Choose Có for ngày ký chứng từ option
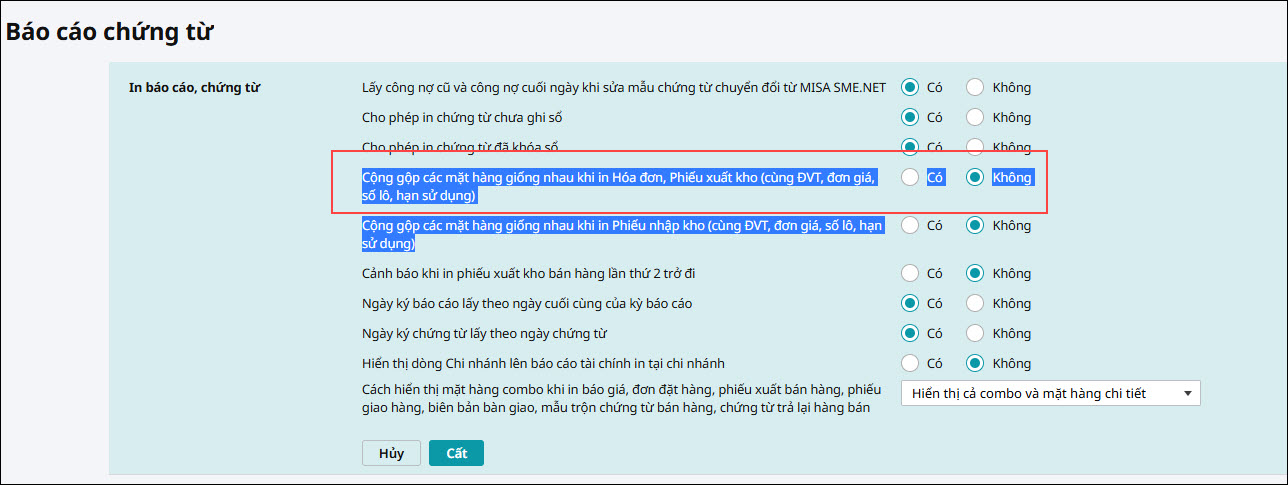The image size is (1288, 485). pos(910,333)
